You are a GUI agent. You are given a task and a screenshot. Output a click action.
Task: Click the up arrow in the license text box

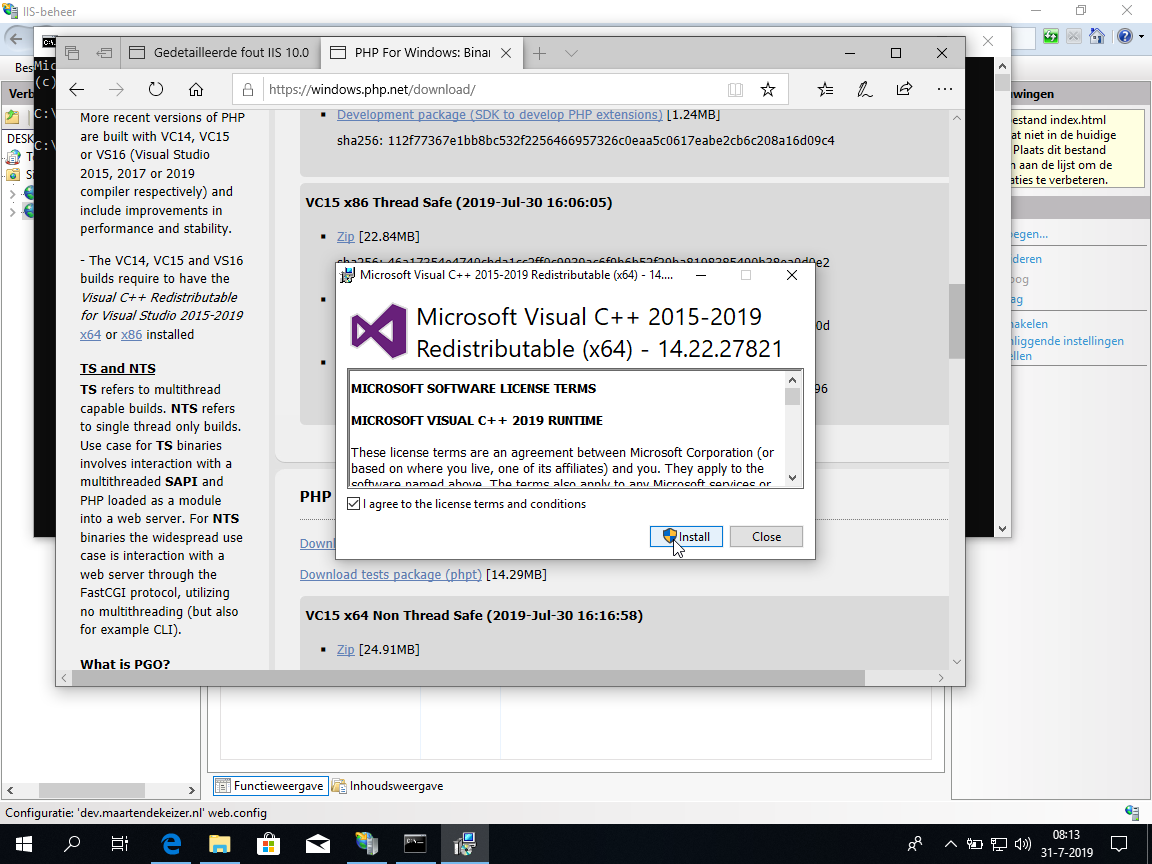click(792, 380)
